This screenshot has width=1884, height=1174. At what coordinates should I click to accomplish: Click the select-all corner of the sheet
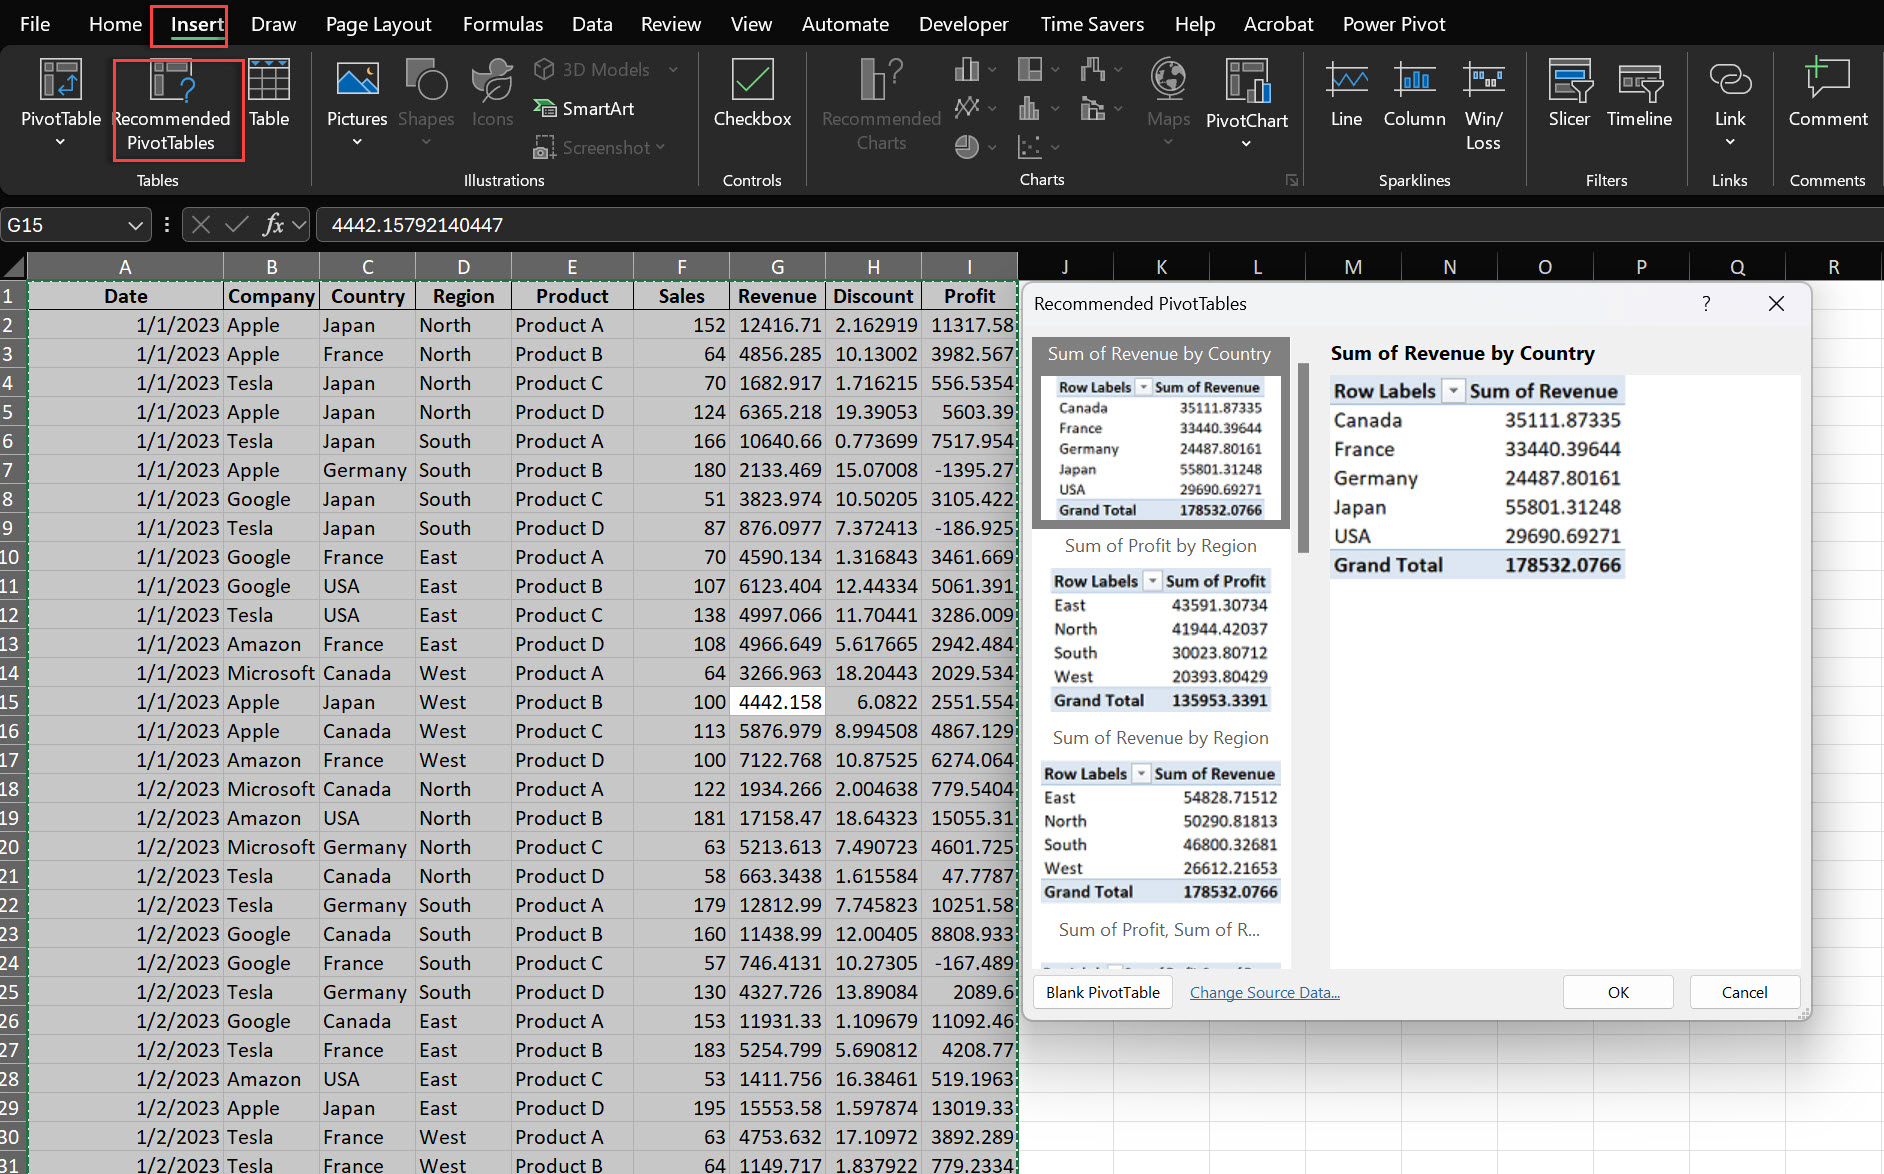(13, 266)
